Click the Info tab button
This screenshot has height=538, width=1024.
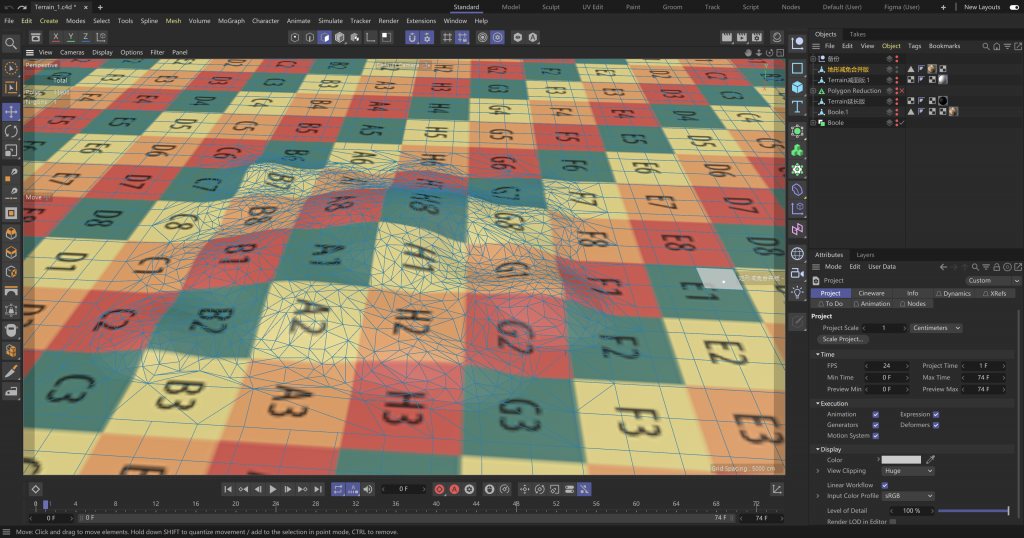coord(912,294)
